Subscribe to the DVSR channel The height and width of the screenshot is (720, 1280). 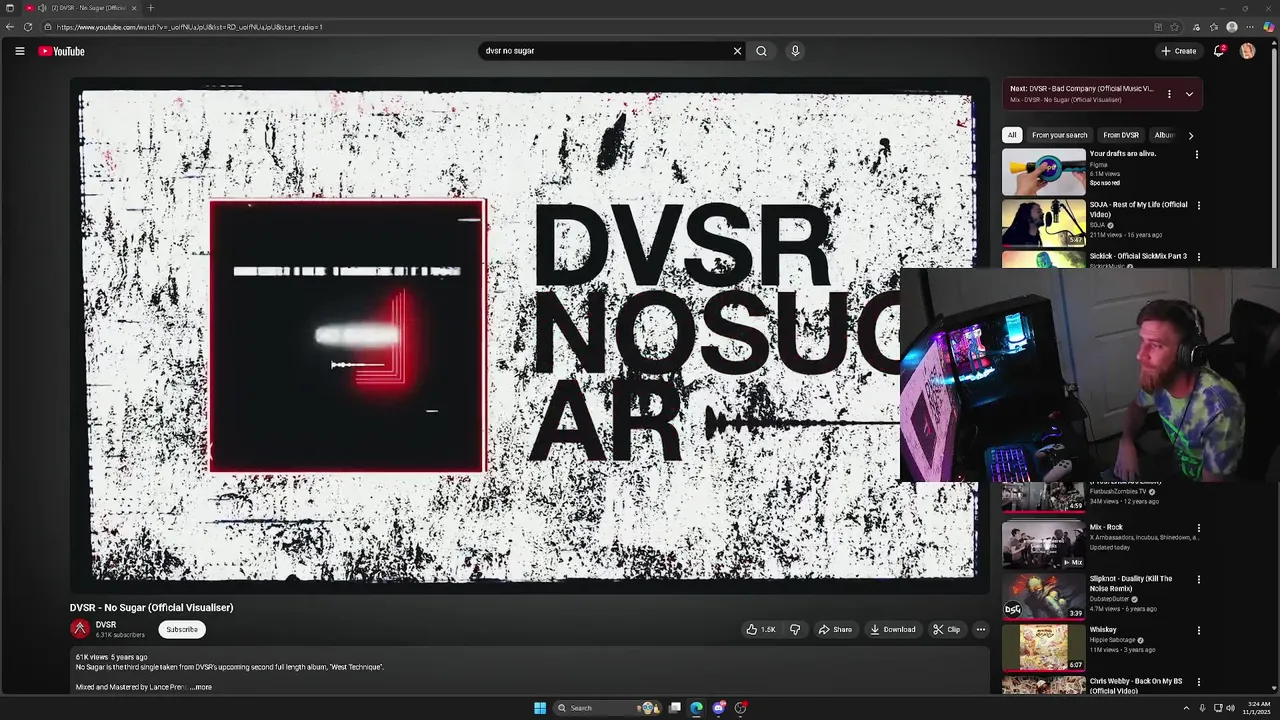point(182,629)
